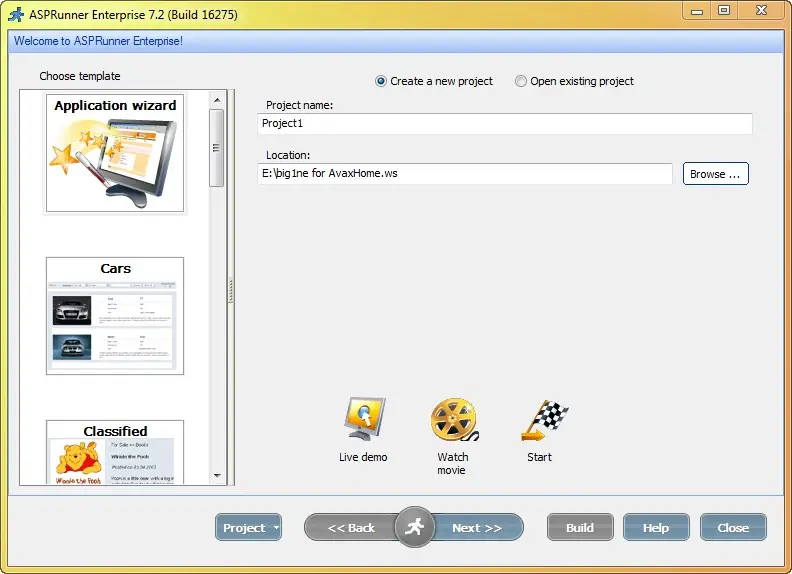Click the template list scroll up arrow
792x574 pixels.
pos(217,100)
